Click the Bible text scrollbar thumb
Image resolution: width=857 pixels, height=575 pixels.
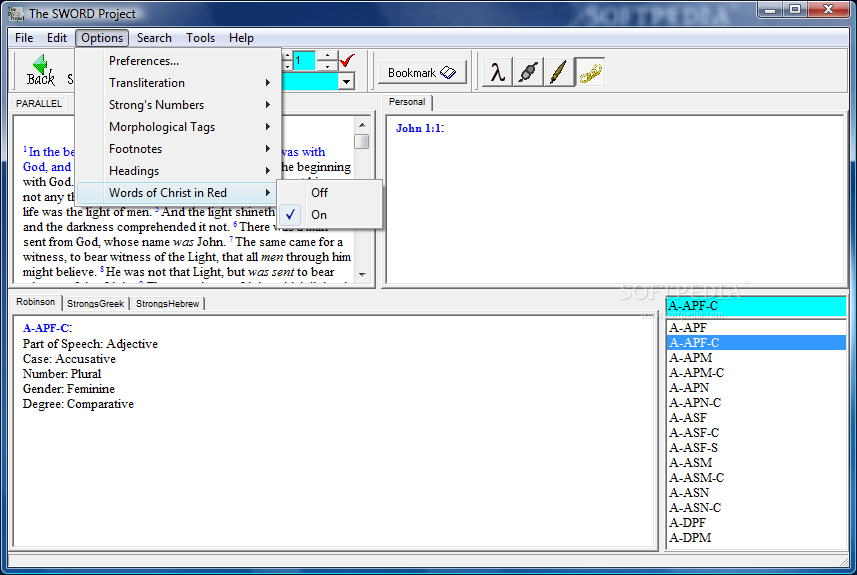point(361,142)
